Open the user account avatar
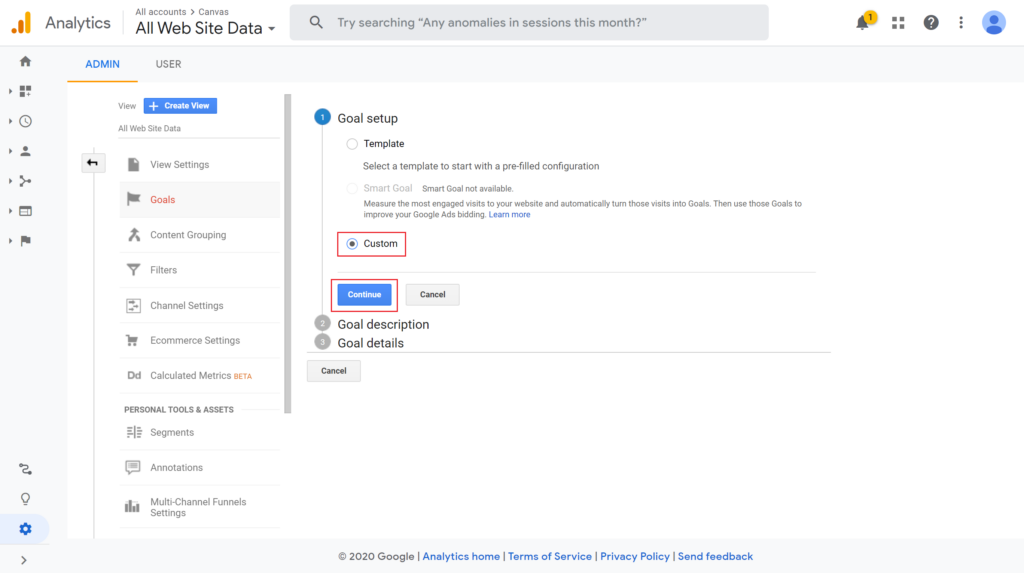1024x573 pixels. [x=993, y=23]
